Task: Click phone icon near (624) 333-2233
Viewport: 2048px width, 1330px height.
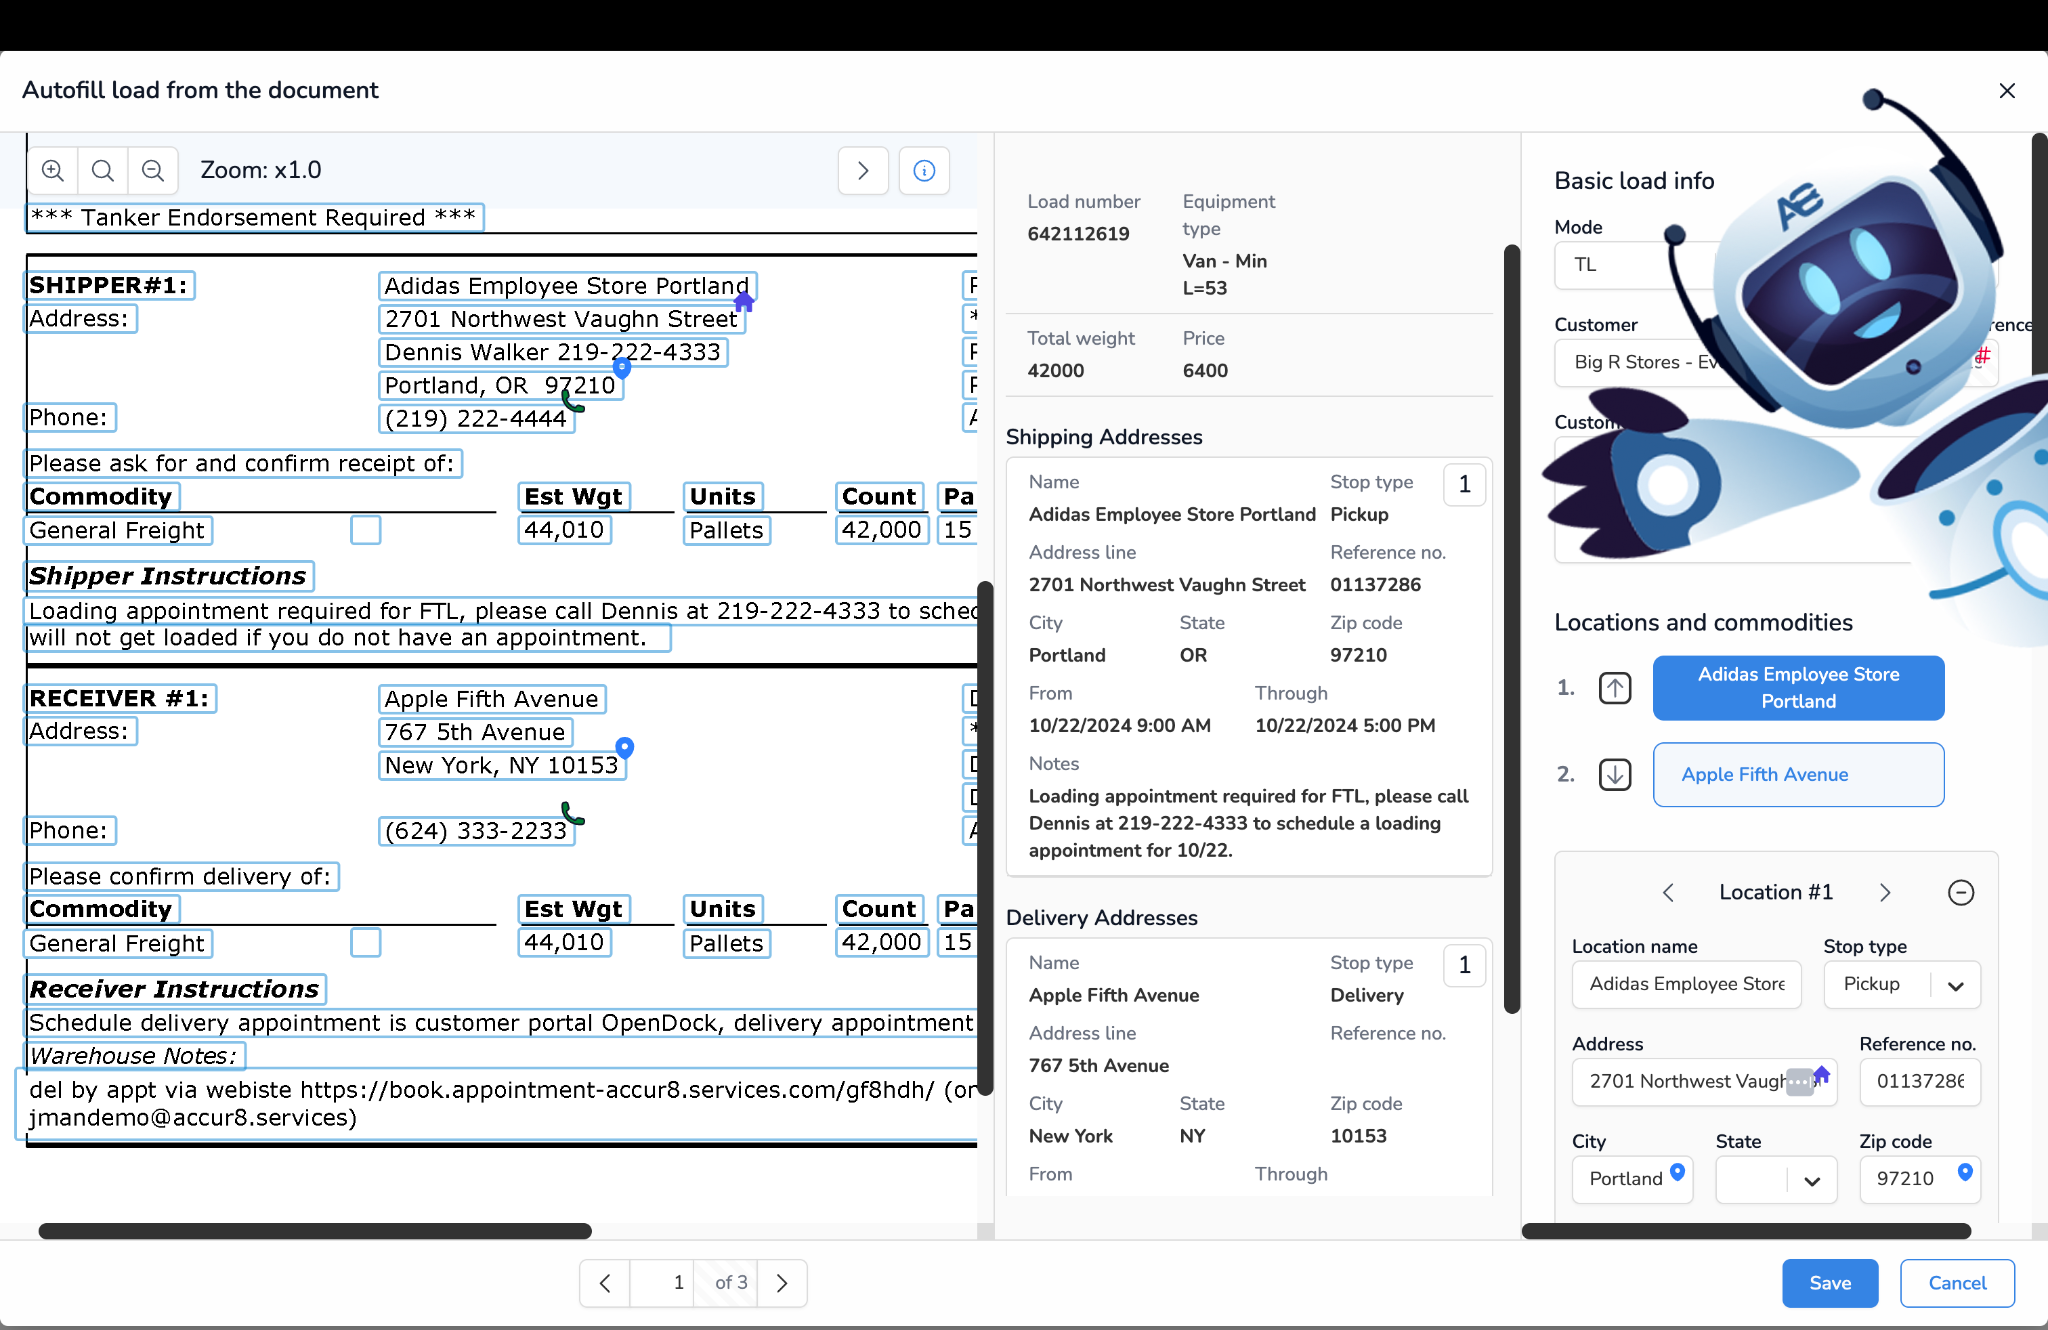Action: pos(572,813)
